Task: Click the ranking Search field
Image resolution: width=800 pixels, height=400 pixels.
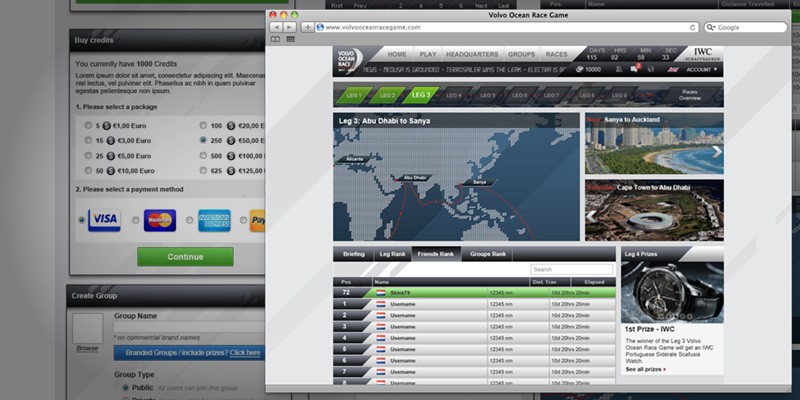Action: (571, 269)
